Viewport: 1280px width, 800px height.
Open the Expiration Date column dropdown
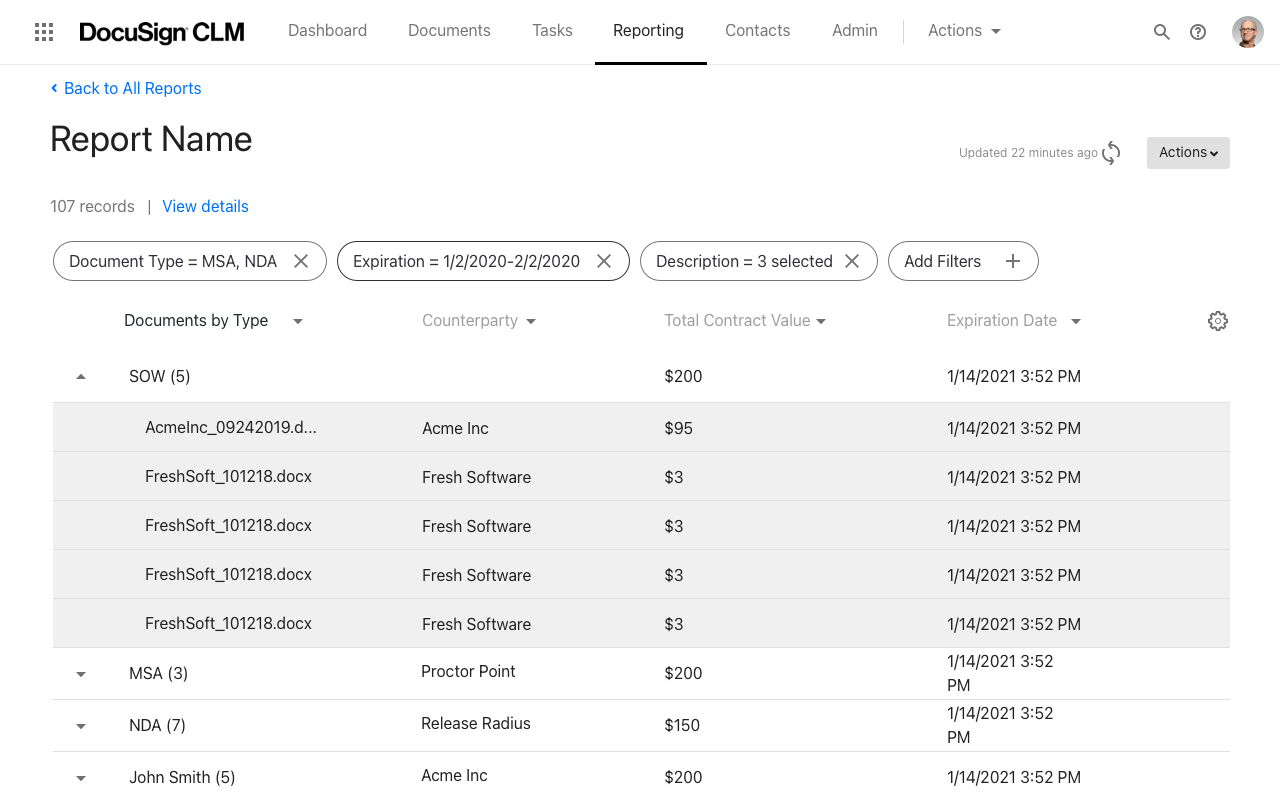[1076, 321]
